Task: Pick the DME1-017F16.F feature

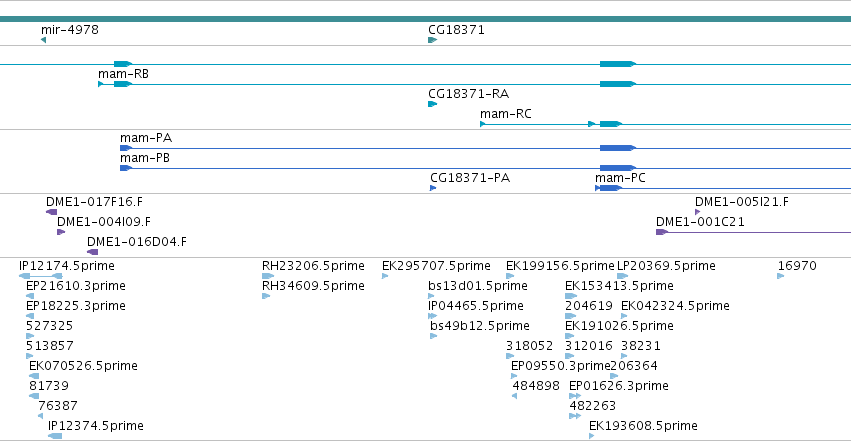Action: 52,212
